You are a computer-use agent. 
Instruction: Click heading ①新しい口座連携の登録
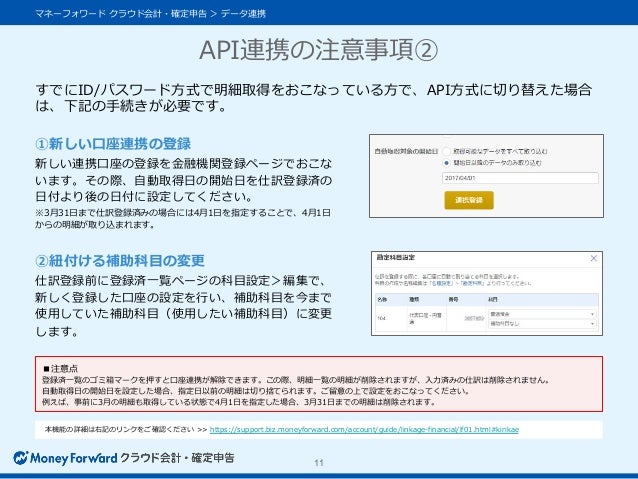tap(113, 144)
